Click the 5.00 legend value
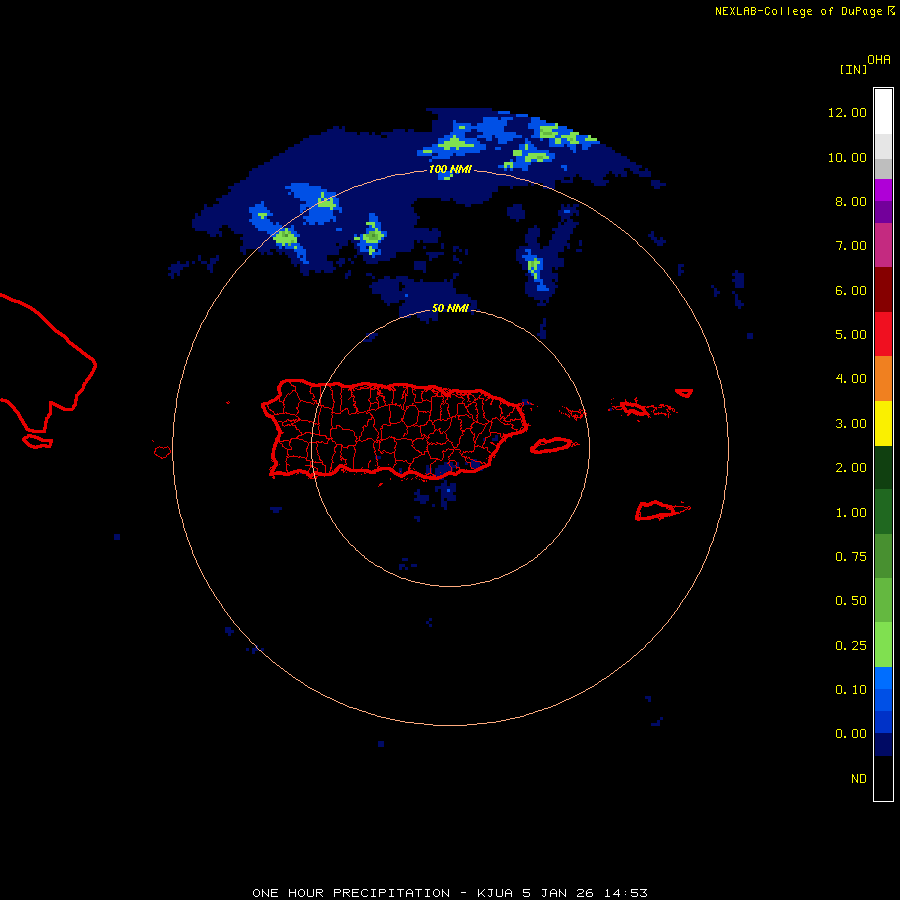Screen dimensions: 900x900 [x=851, y=335]
